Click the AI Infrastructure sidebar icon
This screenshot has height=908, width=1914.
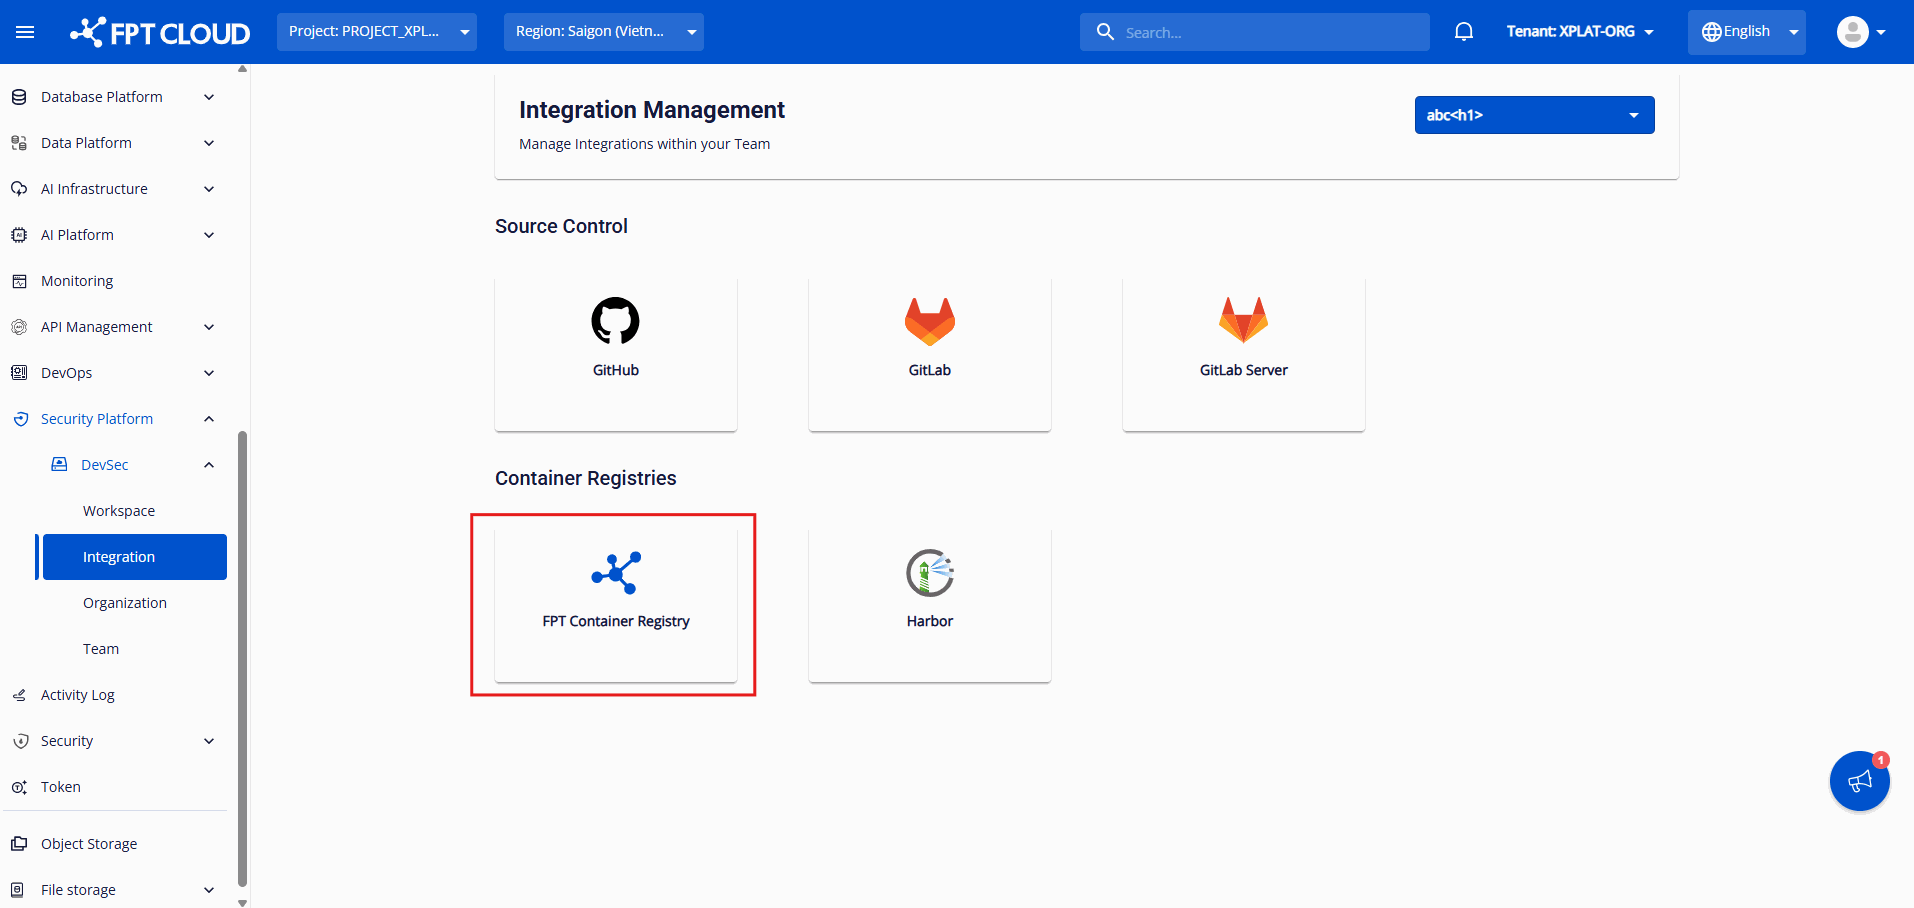click(19, 189)
